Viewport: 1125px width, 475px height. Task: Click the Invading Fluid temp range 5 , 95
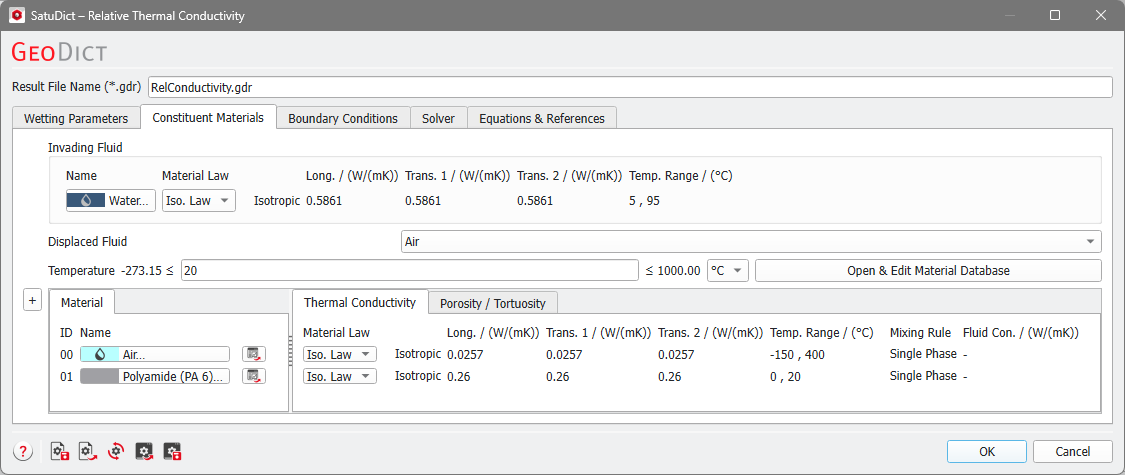(644, 201)
